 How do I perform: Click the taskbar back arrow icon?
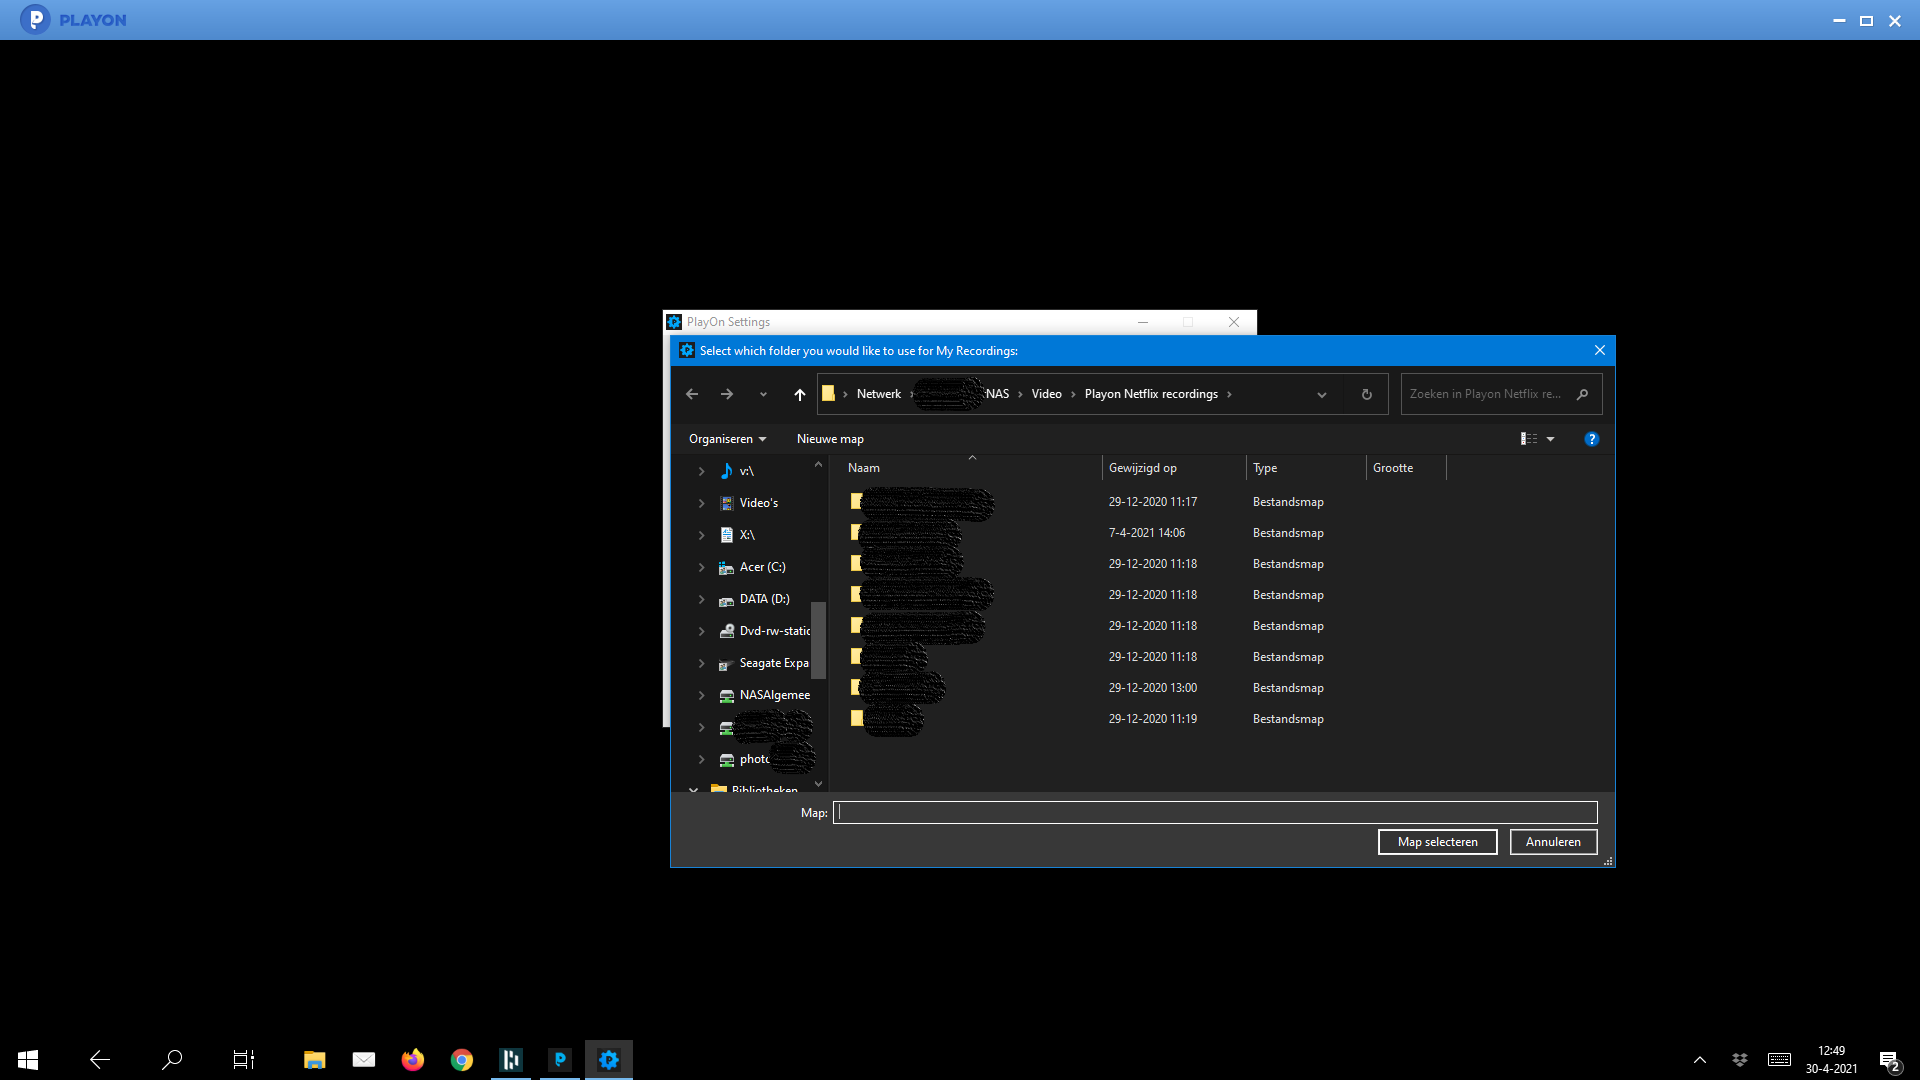(x=100, y=1059)
